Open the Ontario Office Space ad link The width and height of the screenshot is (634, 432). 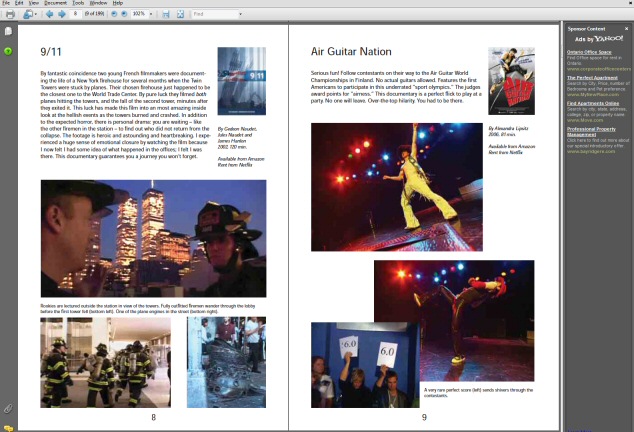click(589, 52)
